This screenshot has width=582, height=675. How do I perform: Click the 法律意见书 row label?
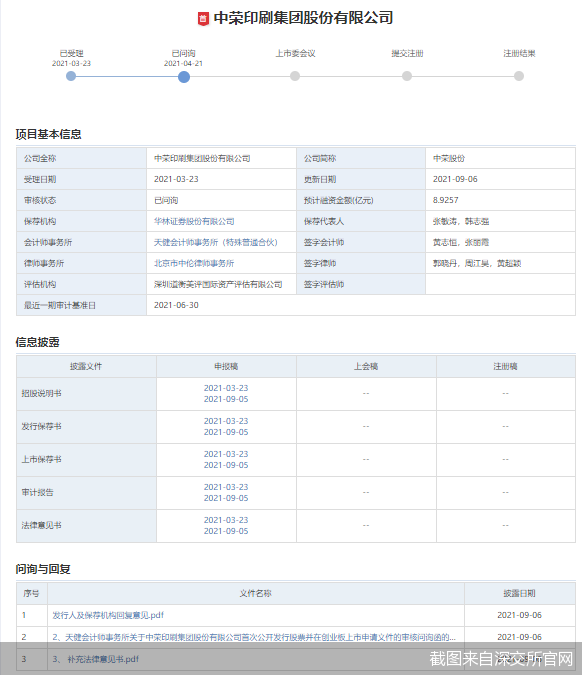click(x=42, y=525)
